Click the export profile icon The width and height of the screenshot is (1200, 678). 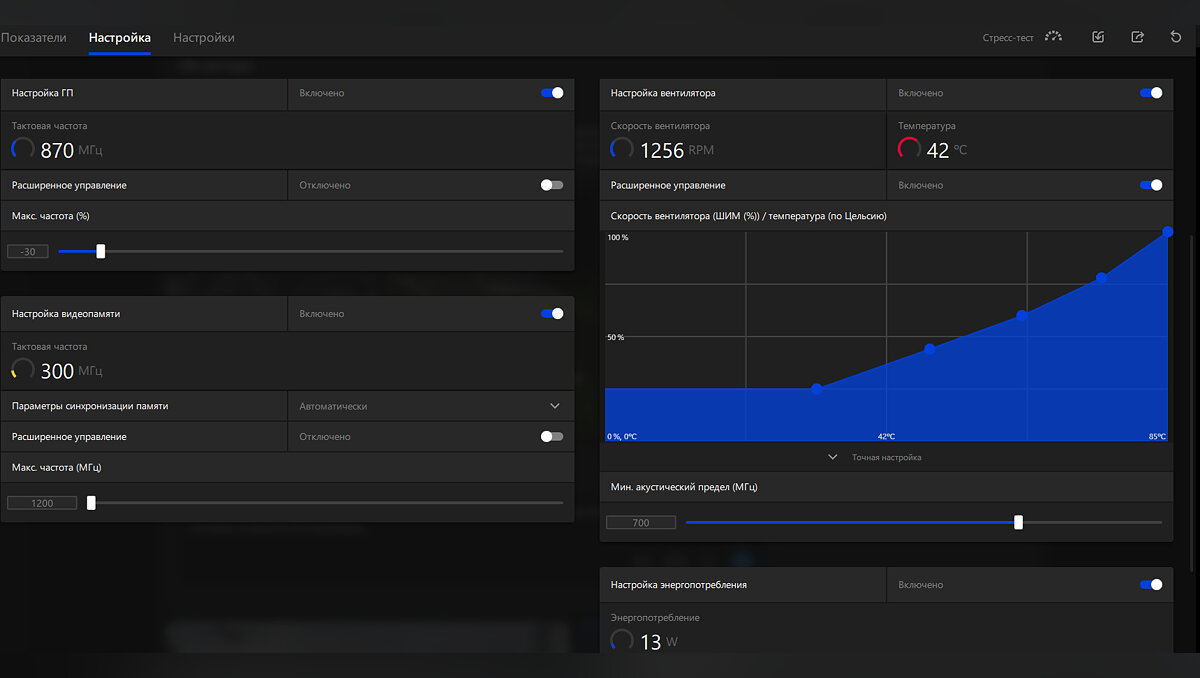[1137, 37]
